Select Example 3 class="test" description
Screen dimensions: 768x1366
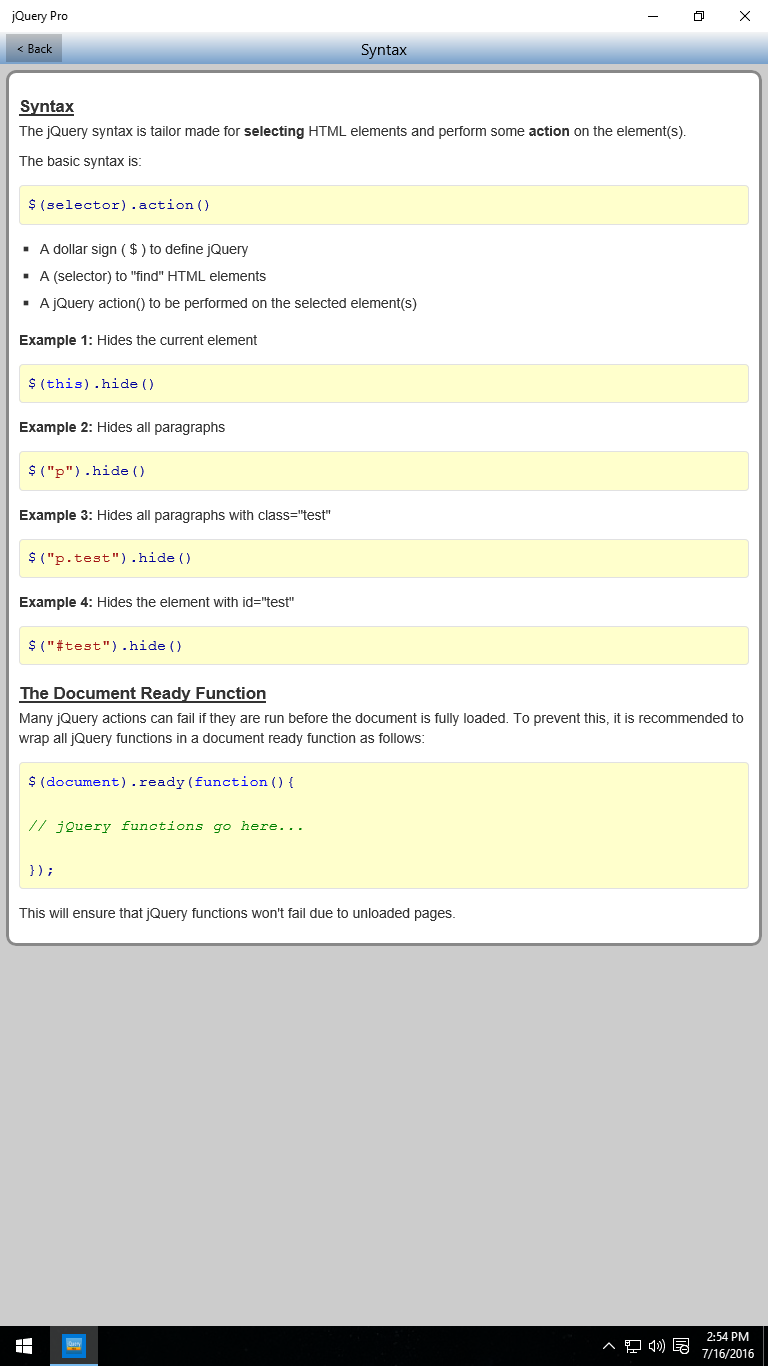tap(175, 515)
